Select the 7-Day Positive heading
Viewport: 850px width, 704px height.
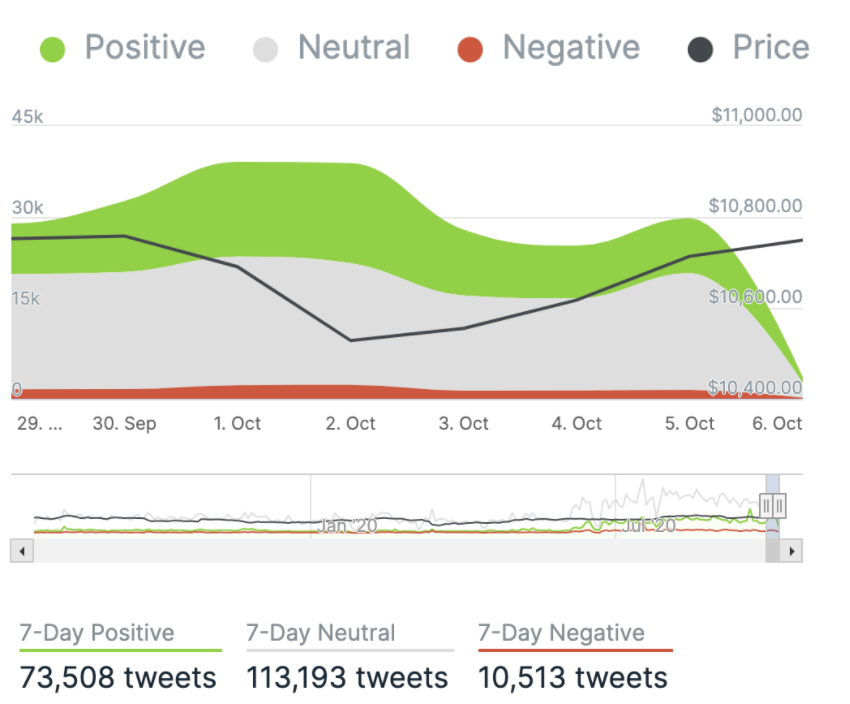97,633
